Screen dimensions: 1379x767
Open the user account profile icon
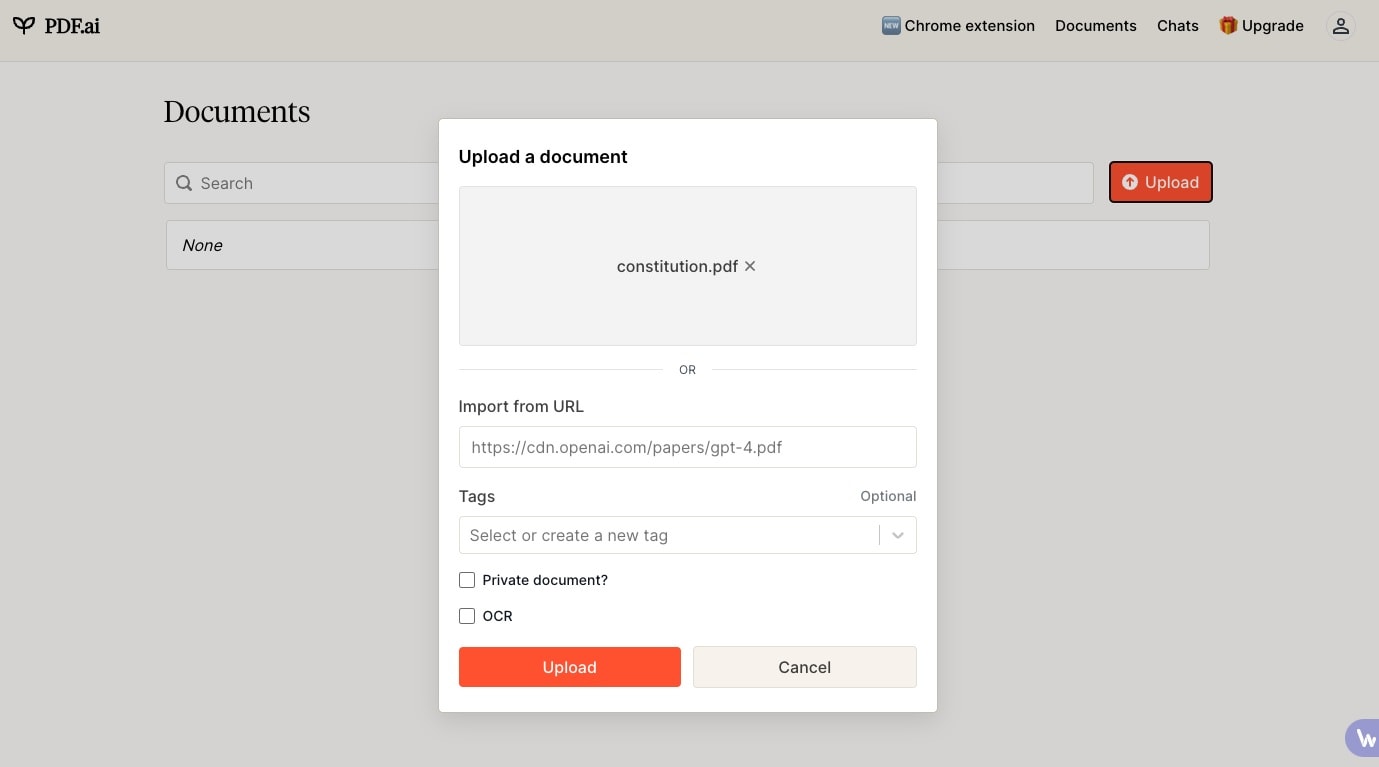click(1340, 26)
